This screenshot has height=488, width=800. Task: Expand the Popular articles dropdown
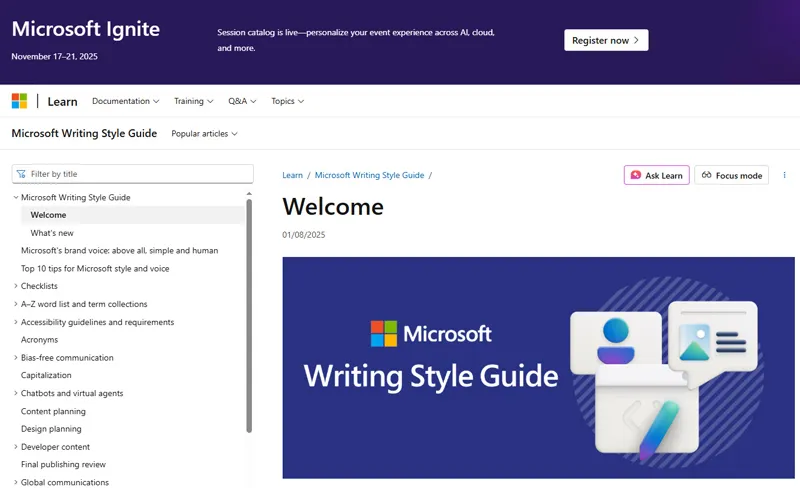tap(204, 133)
